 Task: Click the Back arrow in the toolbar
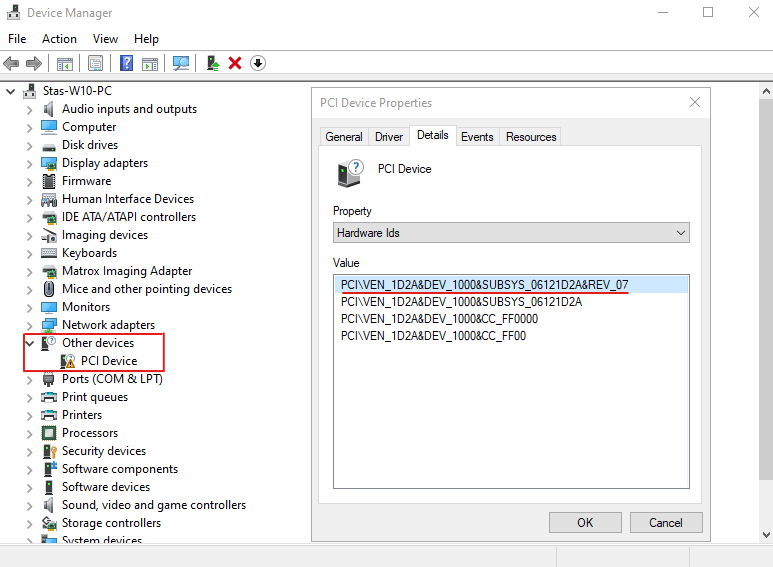[12, 63]
